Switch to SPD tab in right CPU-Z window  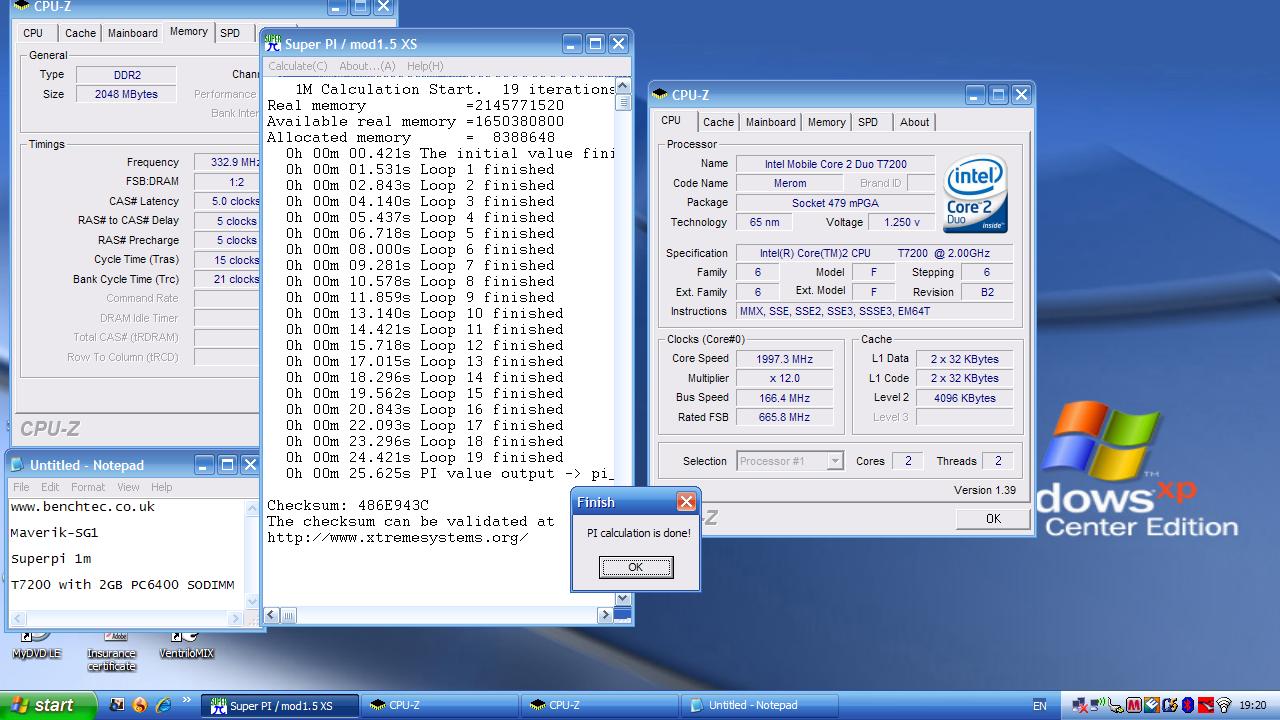(868, 122)
